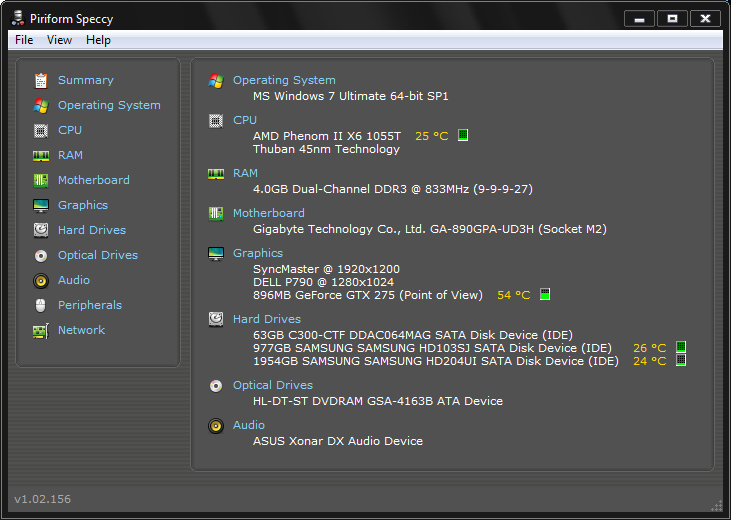Click the Motherboard heading in summary panel

coord(269,213)
